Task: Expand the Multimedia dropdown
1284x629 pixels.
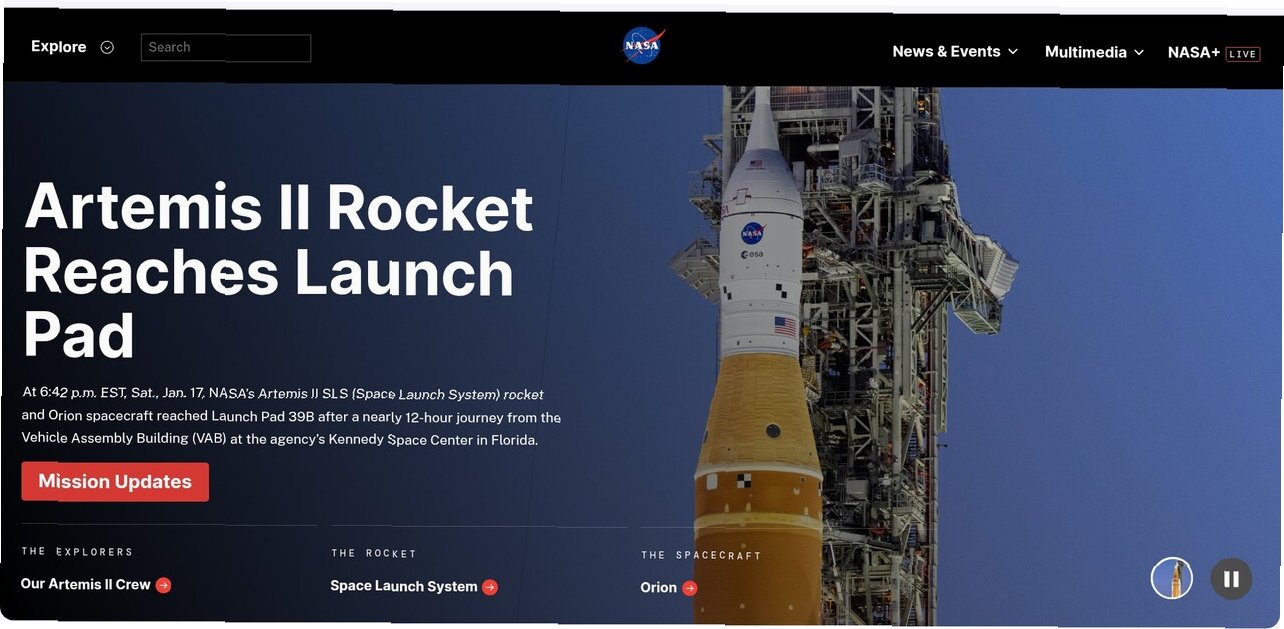Action: 1094,52
